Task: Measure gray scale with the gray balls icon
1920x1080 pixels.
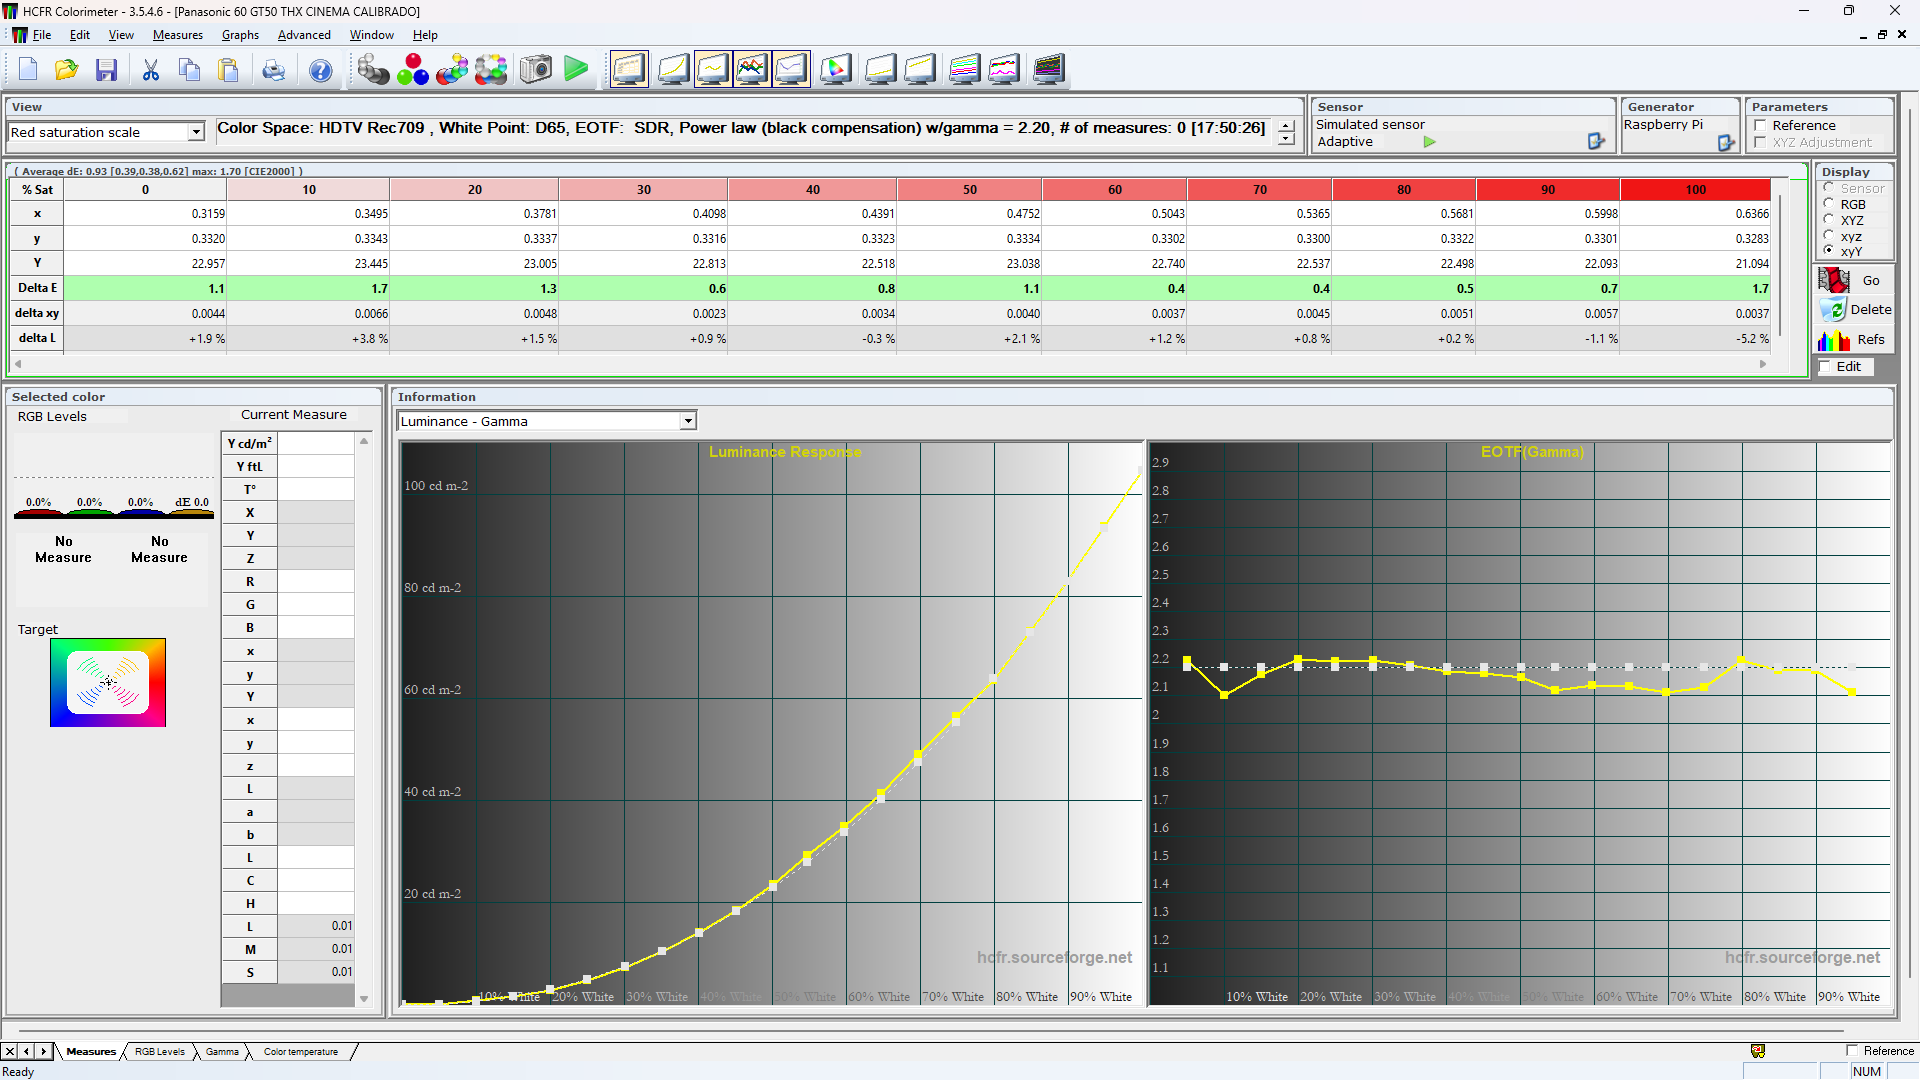Action: coord(373,69)
